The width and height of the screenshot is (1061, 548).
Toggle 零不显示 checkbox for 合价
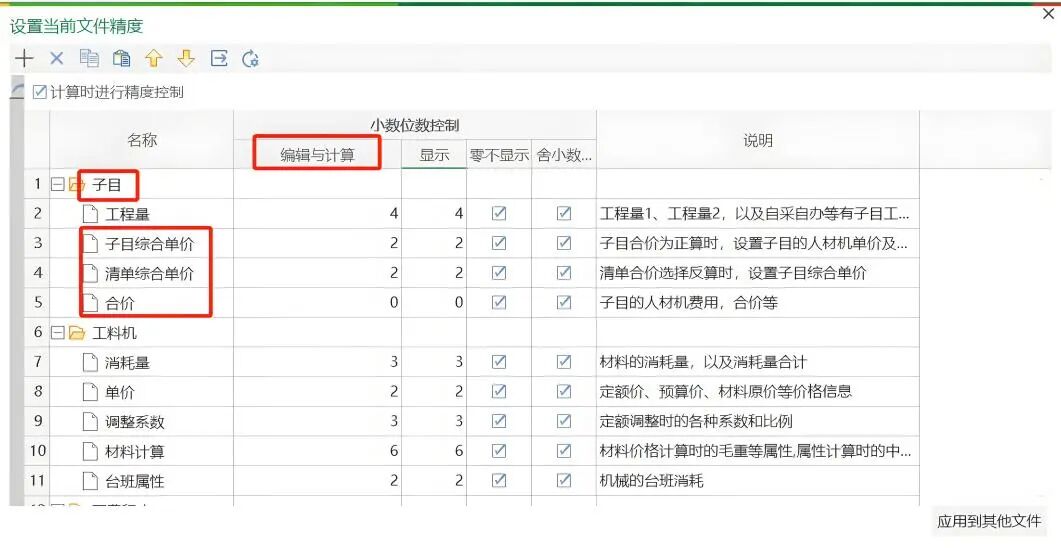tap(499, 302)
